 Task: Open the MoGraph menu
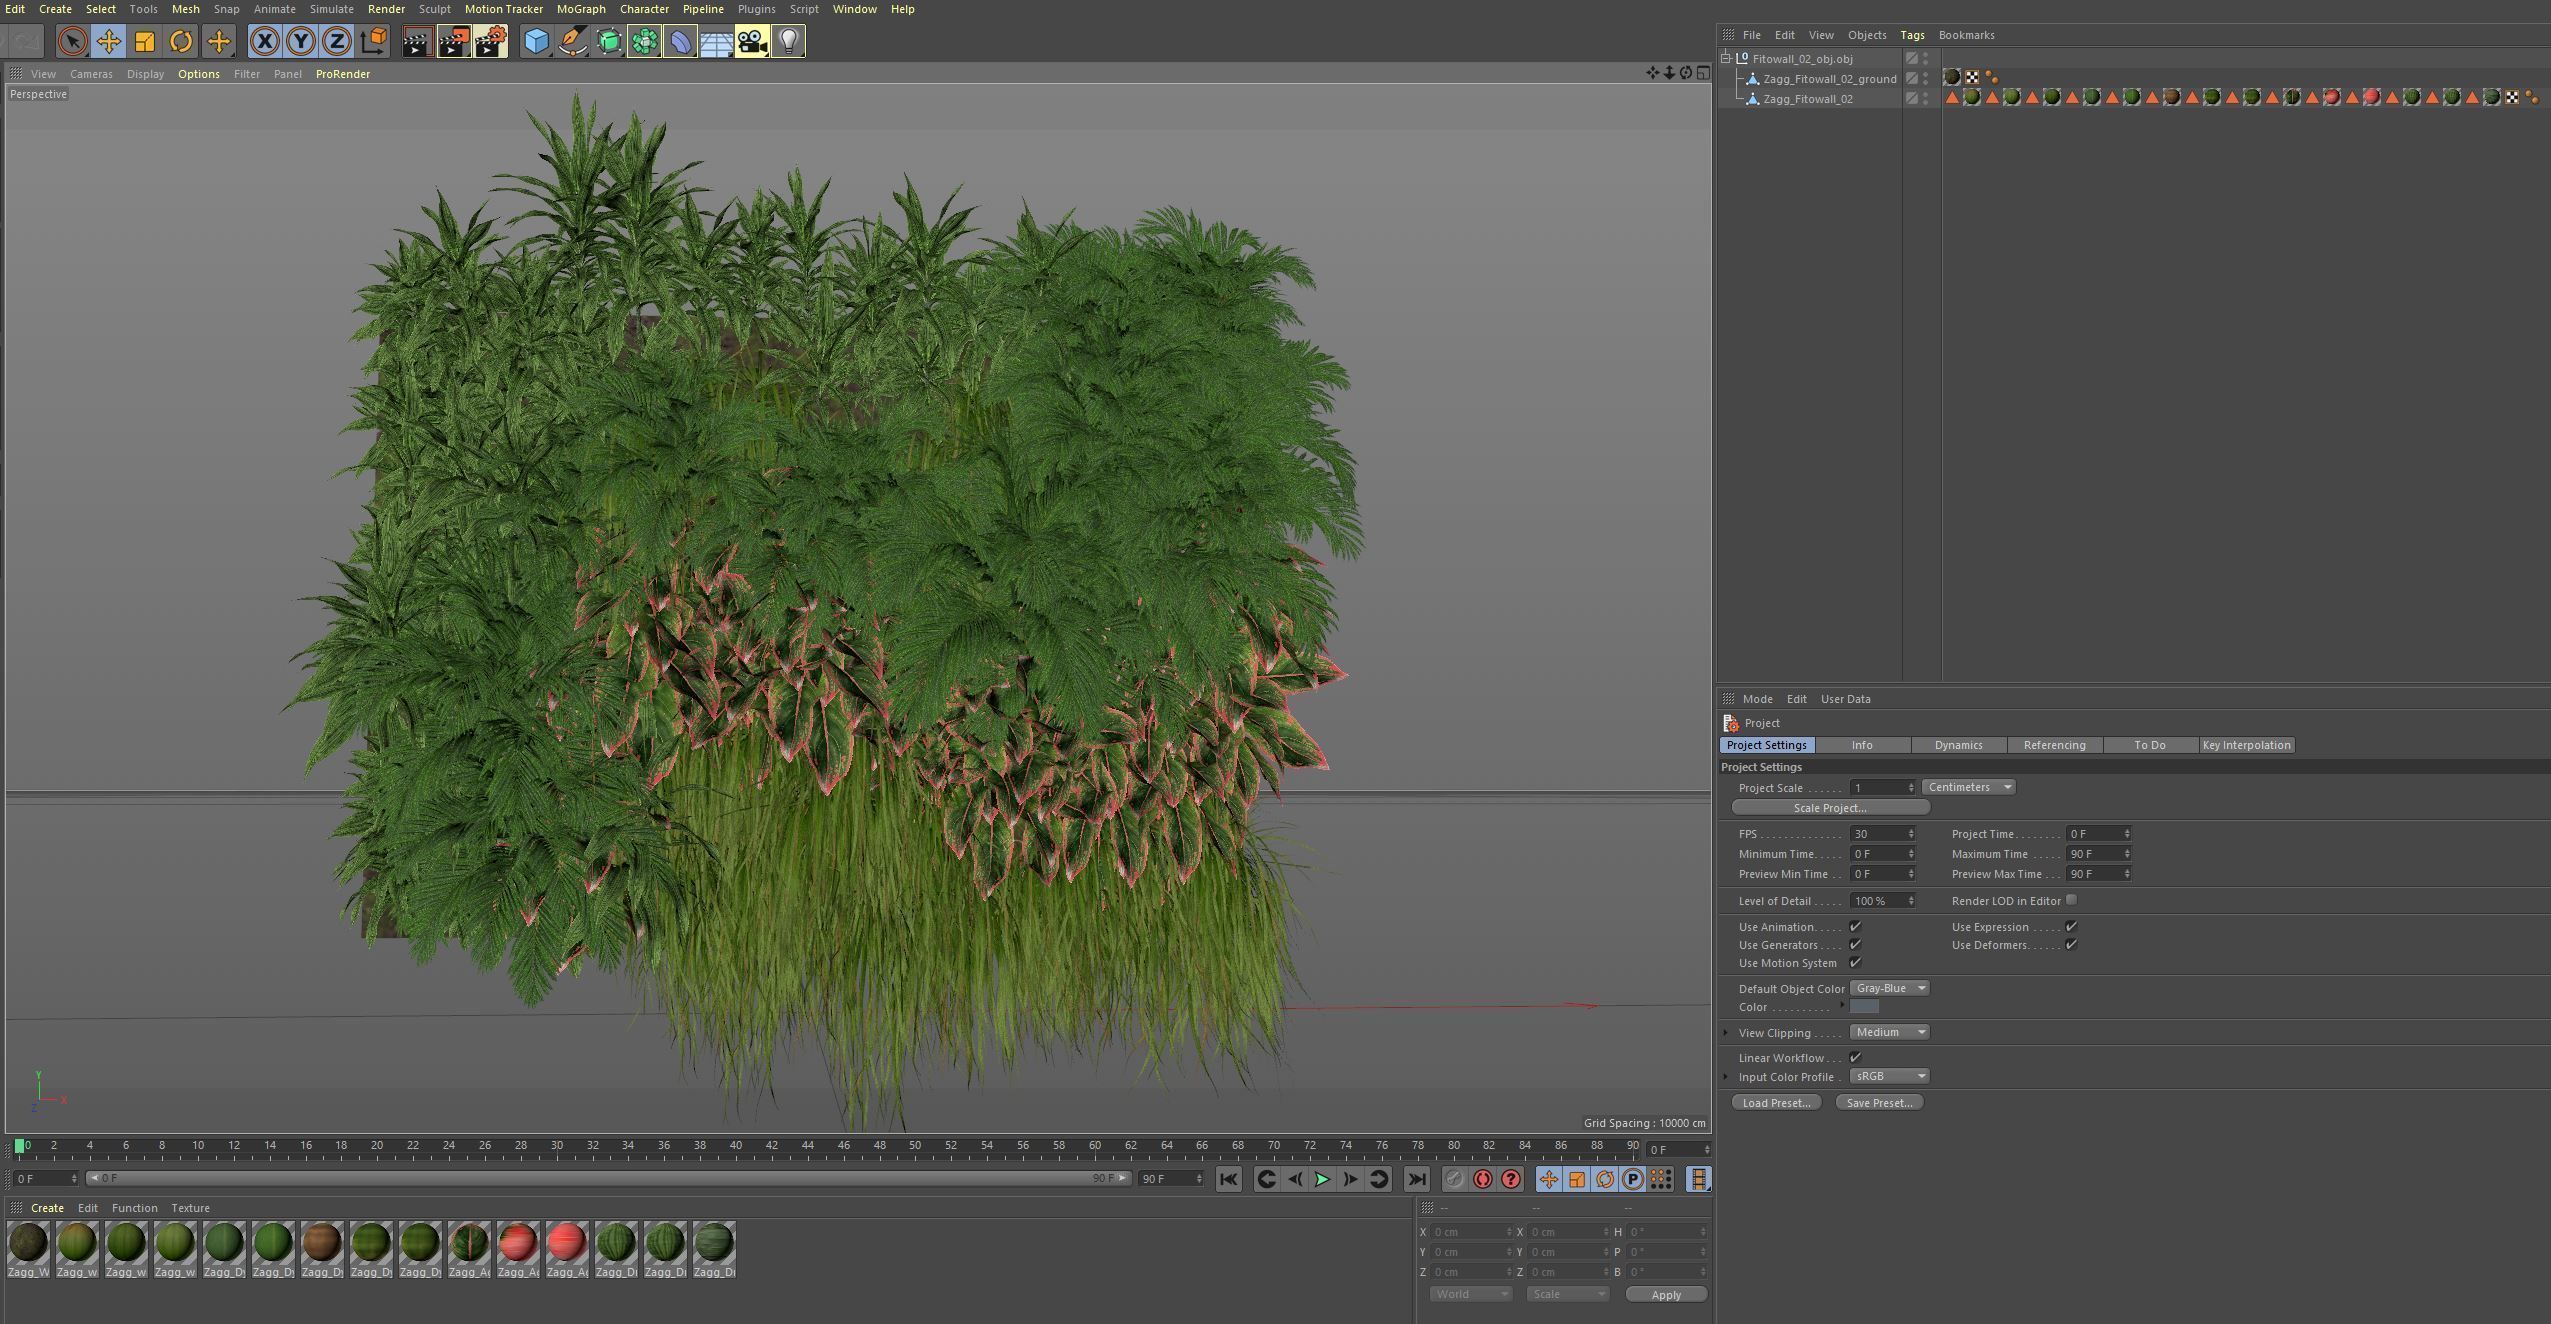[x=581, y=9]
